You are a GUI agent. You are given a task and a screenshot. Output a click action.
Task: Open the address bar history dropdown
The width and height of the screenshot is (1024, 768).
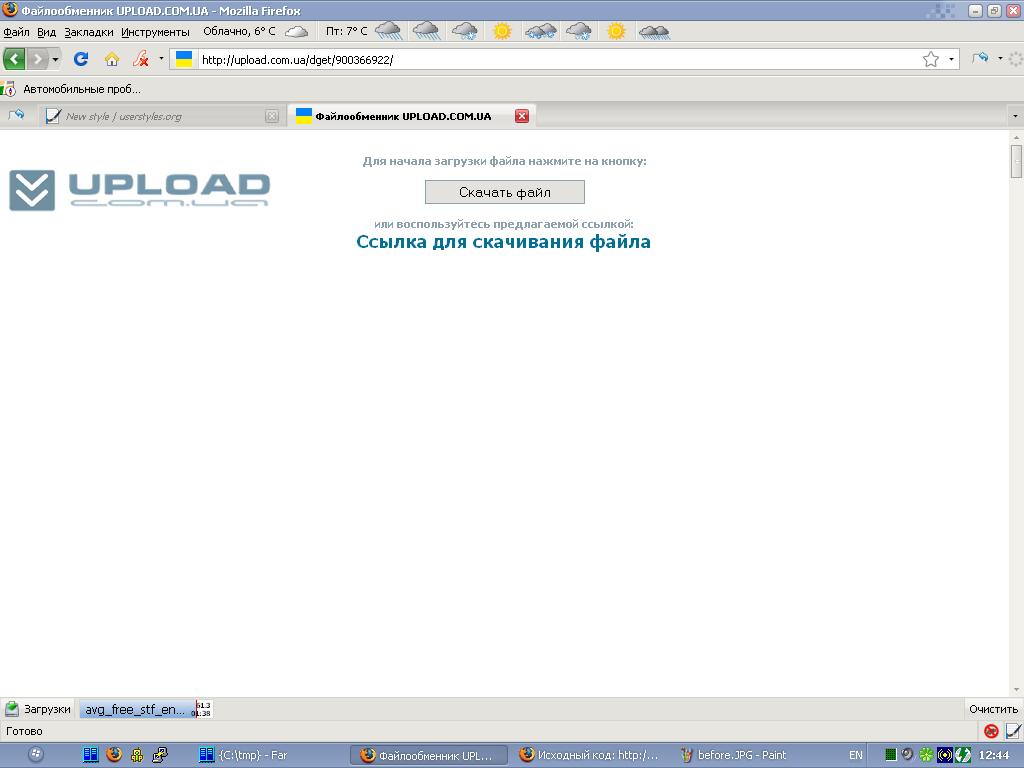click(x=951, y=59)
